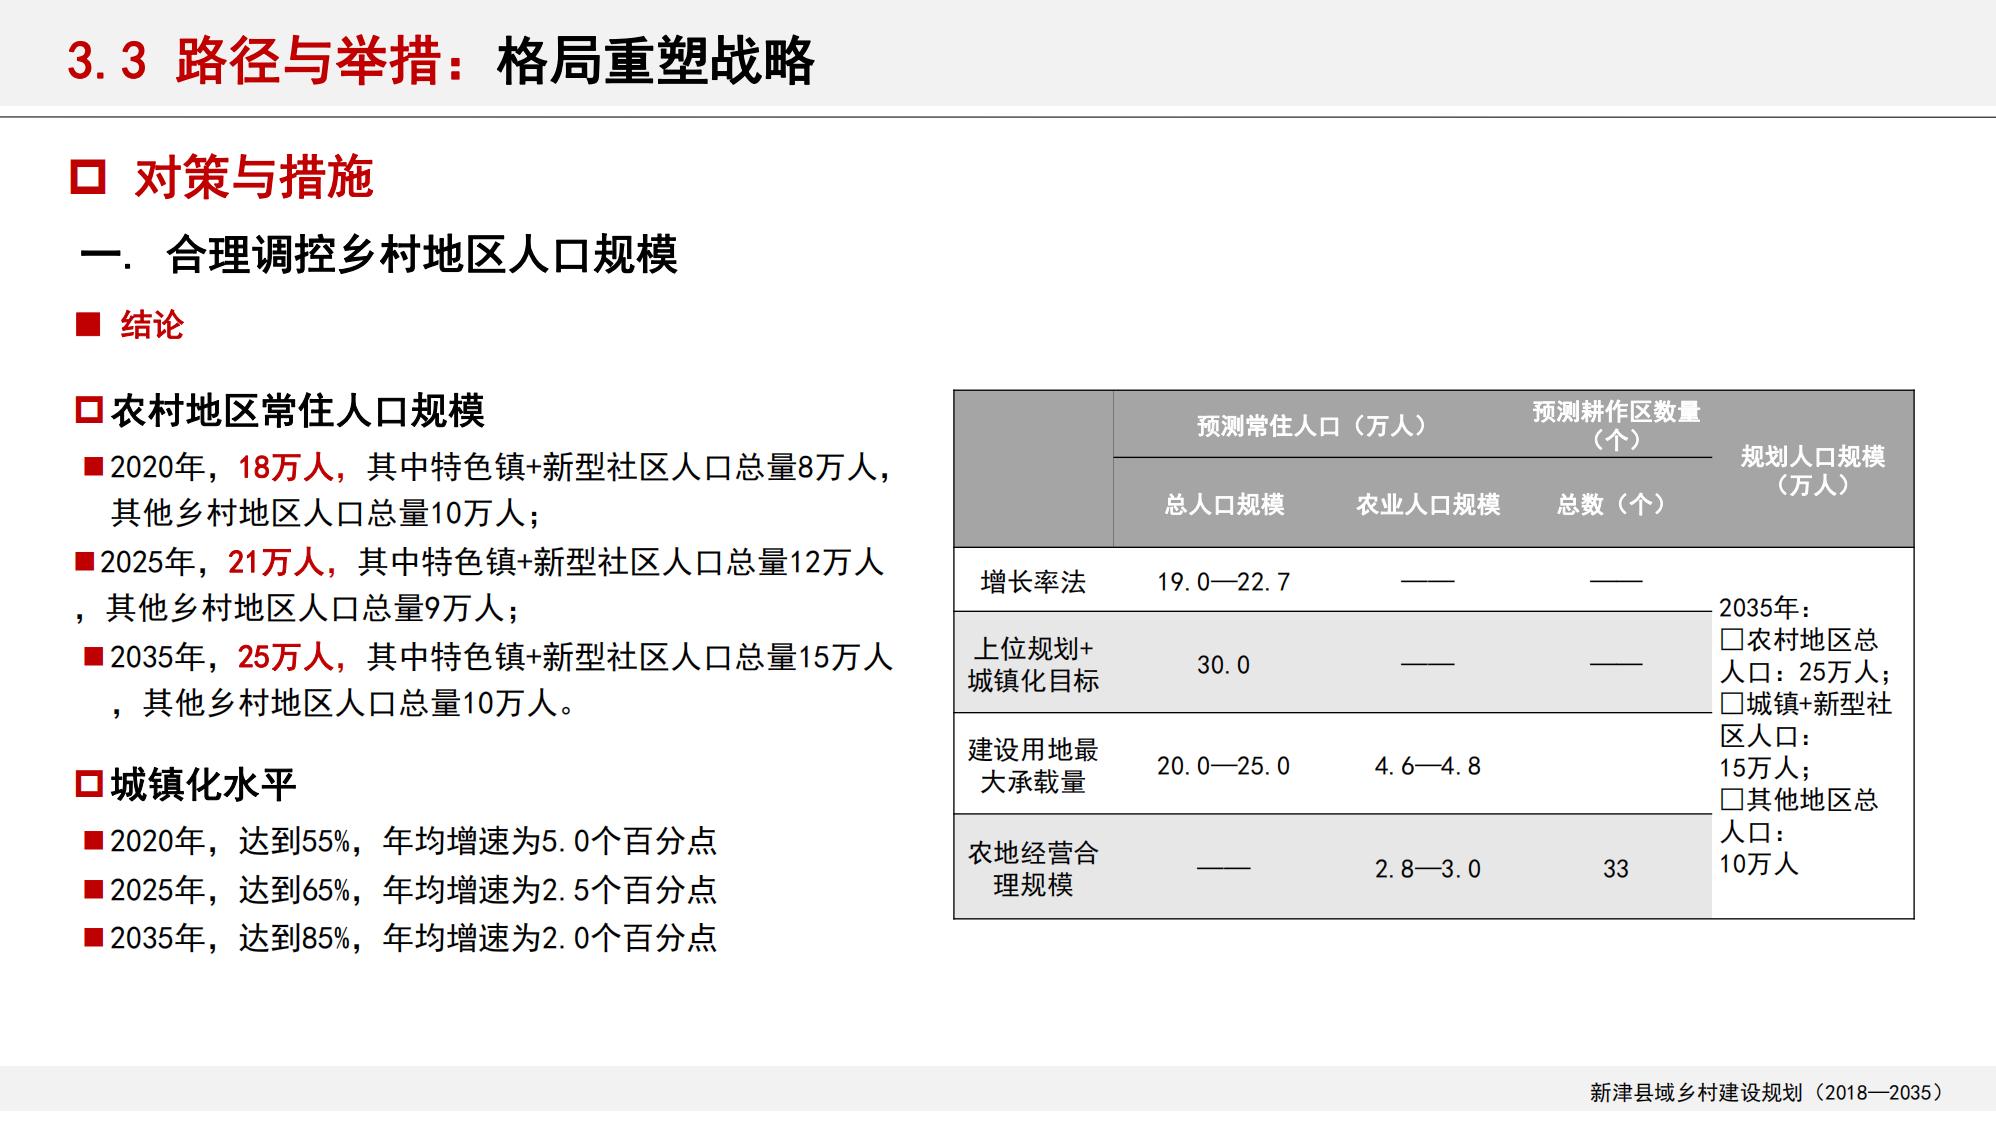
Task: Select the heading '对策与措施'
Action: click(x=254, y=178)
